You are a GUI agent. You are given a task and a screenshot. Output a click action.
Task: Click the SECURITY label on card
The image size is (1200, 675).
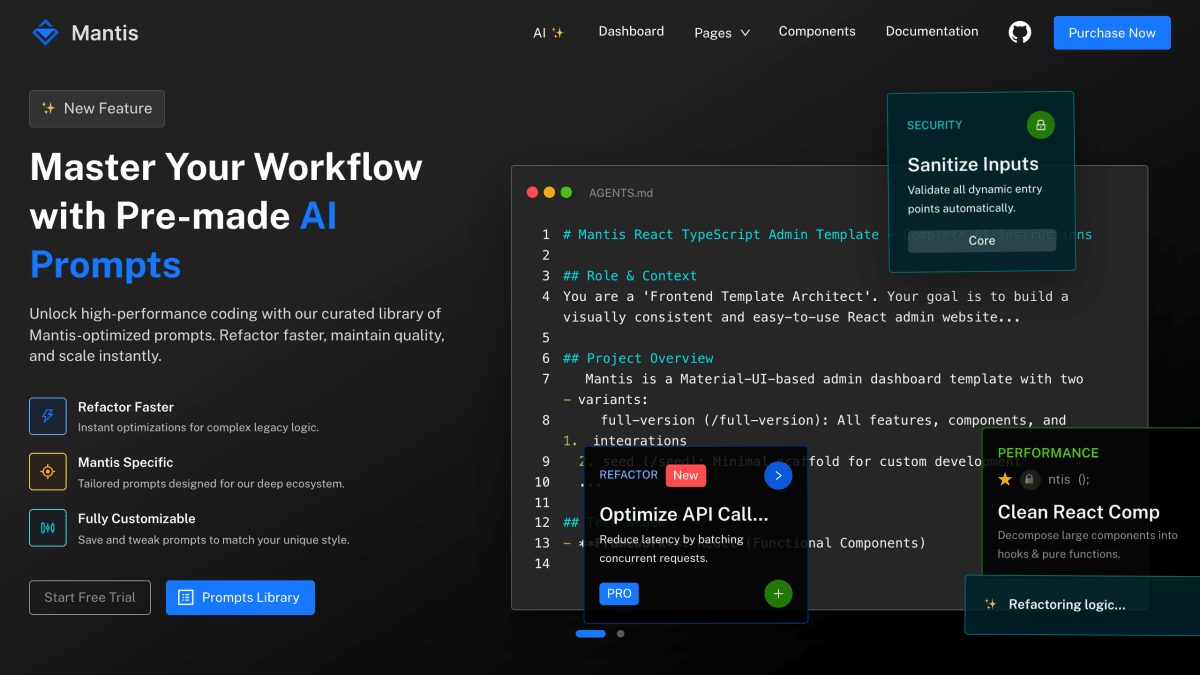click(x=934, y=125)
